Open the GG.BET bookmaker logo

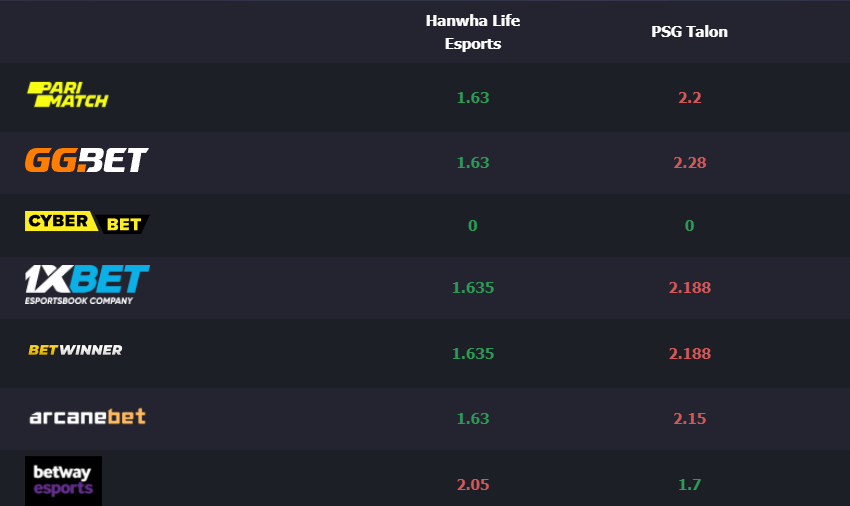[x=87, y=160]
